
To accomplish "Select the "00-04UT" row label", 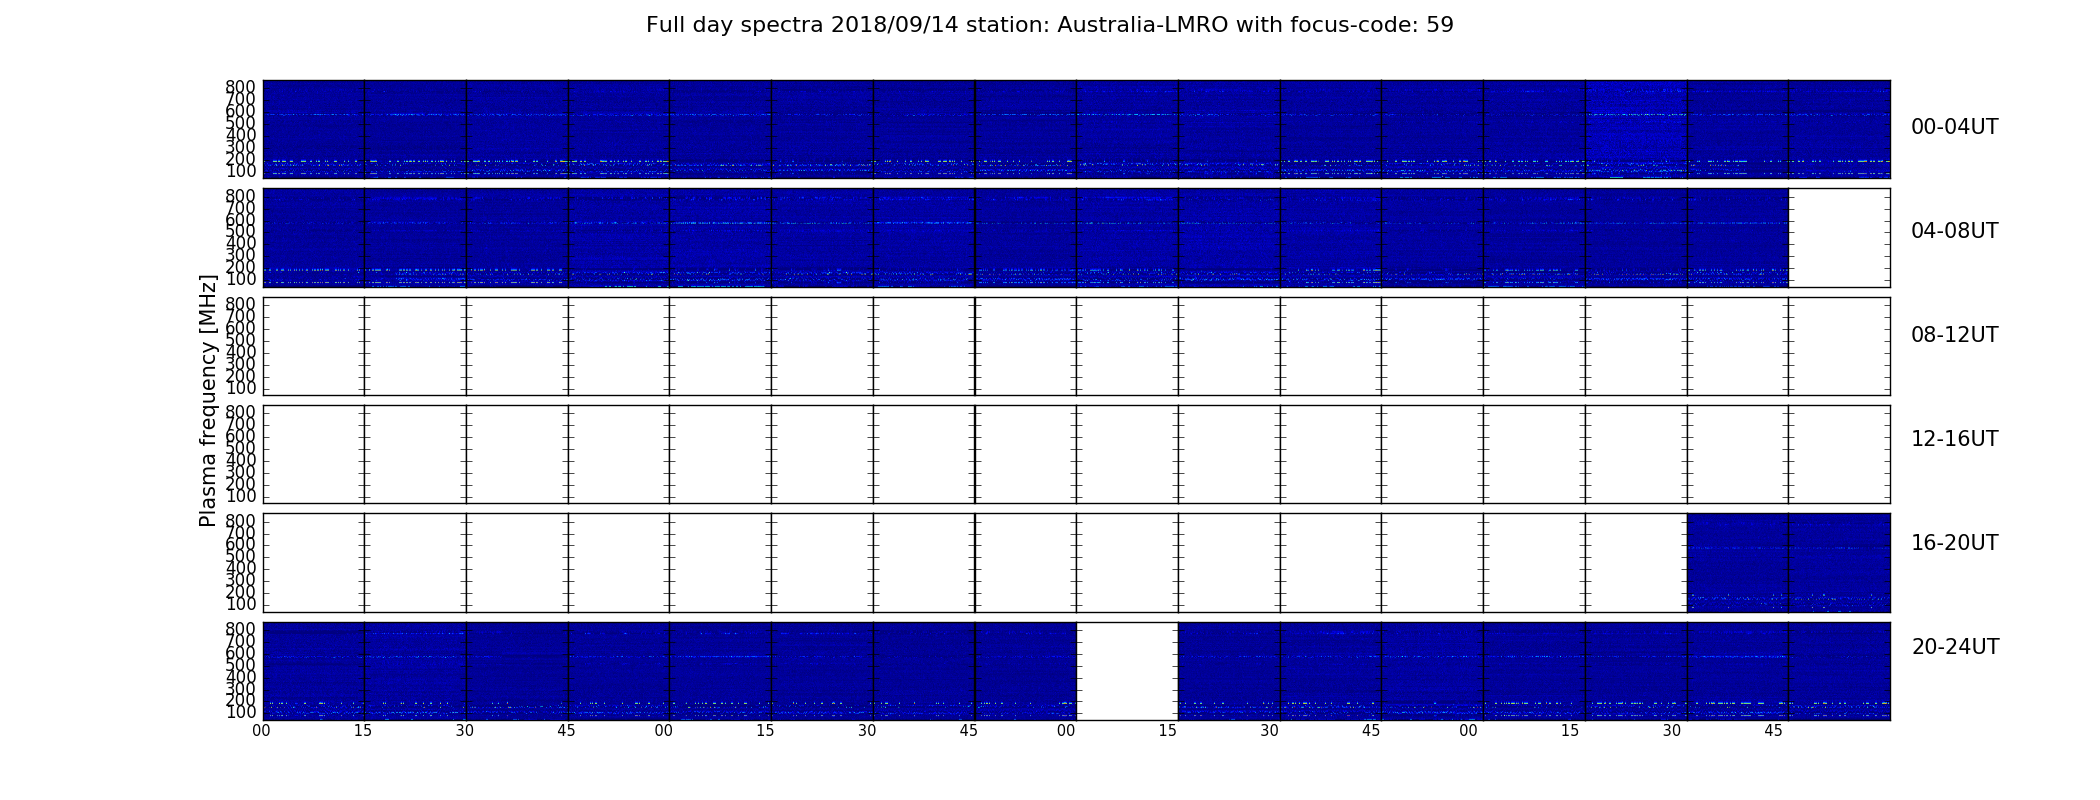I will [x=1954, y=127].
